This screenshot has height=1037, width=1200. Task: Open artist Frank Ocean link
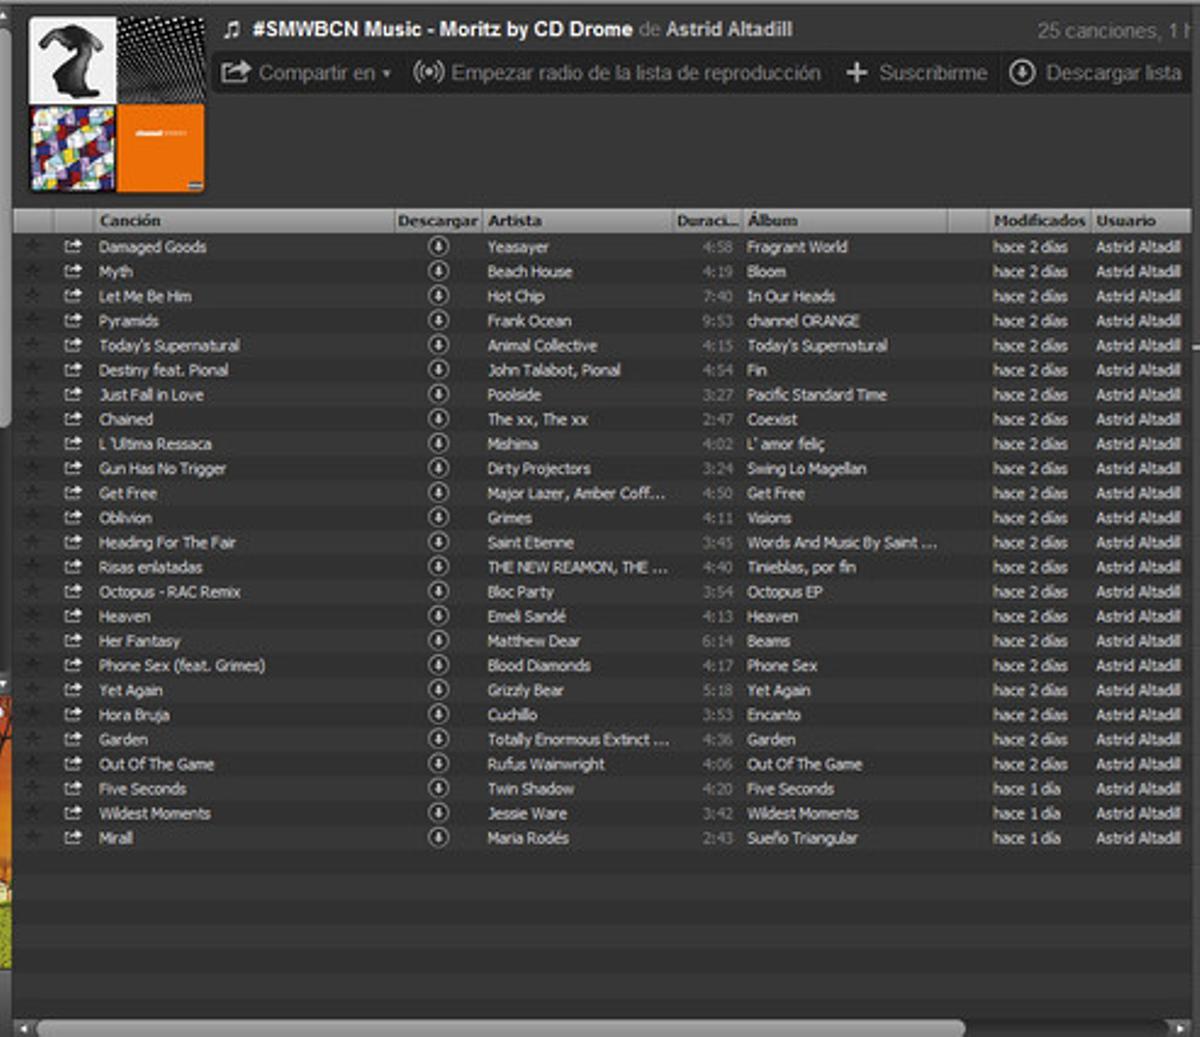point(529,320)
